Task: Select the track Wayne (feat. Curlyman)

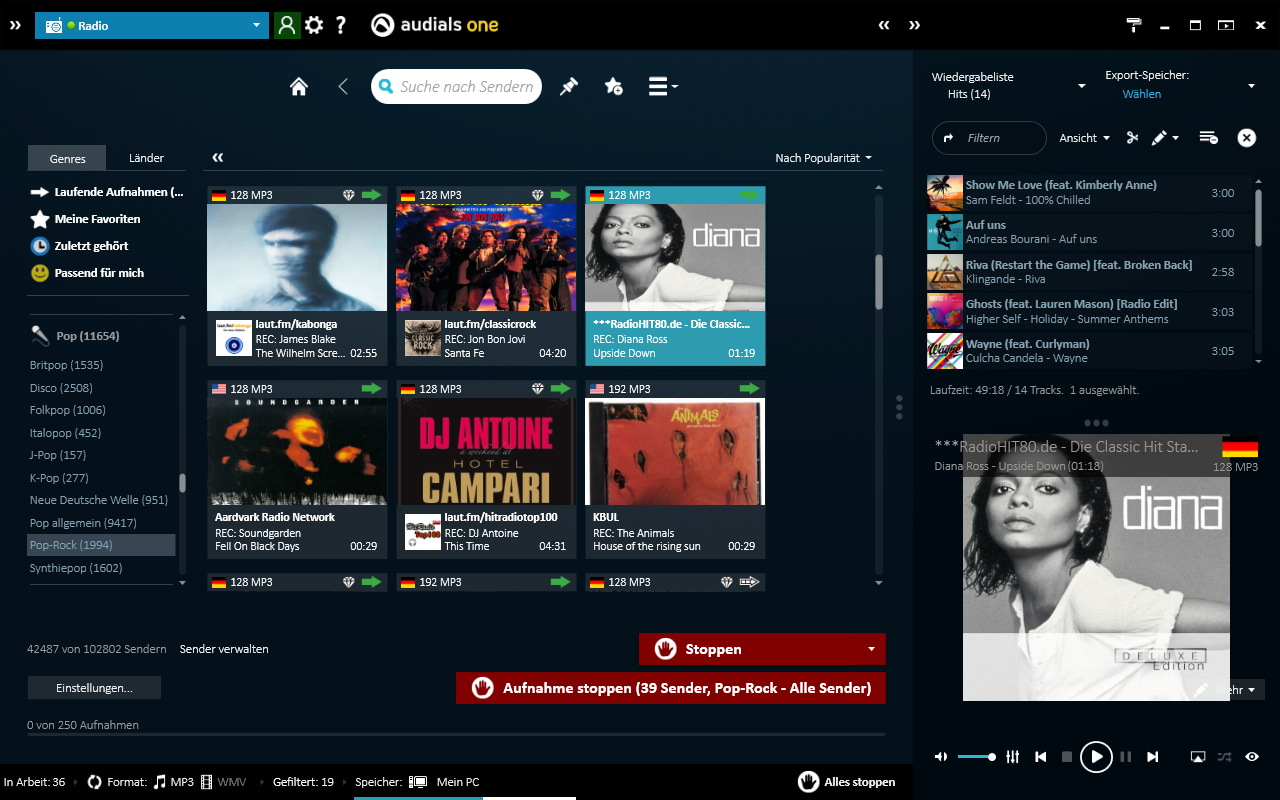Action: point(1089,351)
